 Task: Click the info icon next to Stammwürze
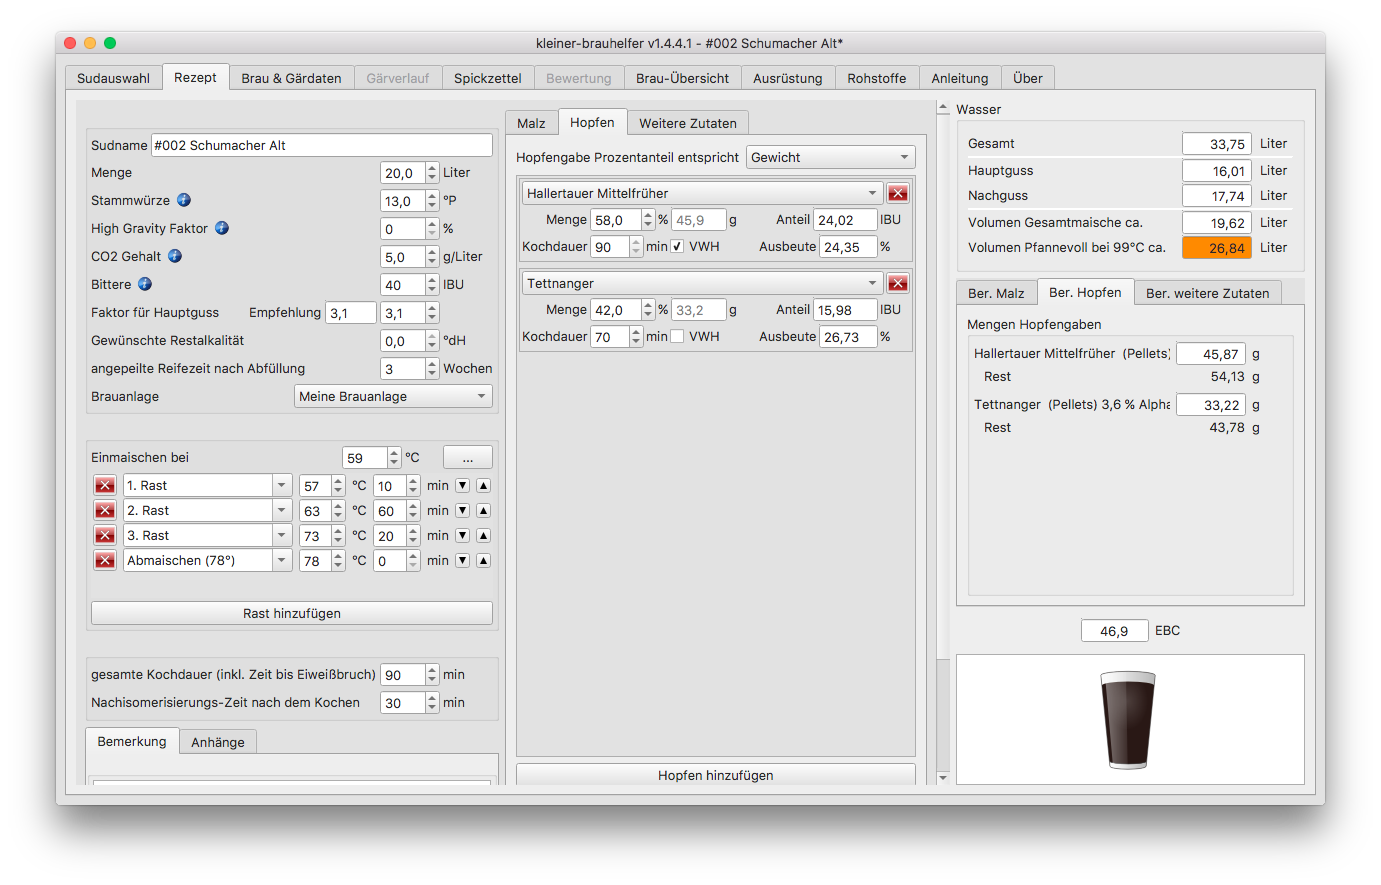click(x=184, y=200)
